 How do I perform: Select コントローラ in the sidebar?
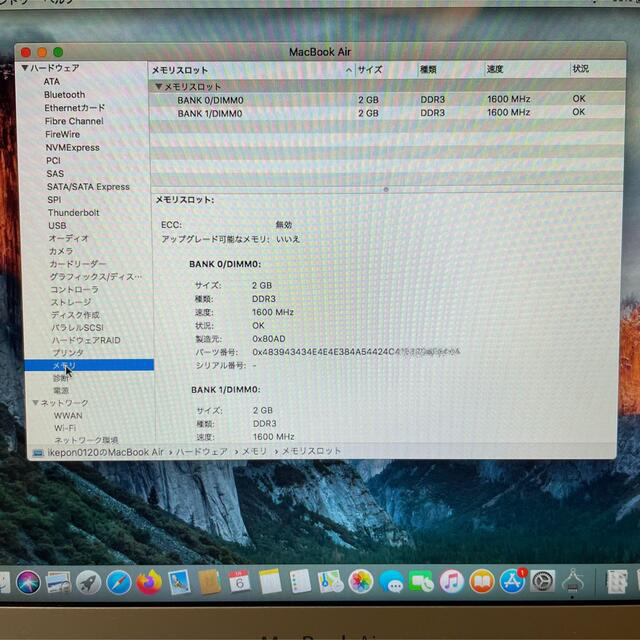74,289
